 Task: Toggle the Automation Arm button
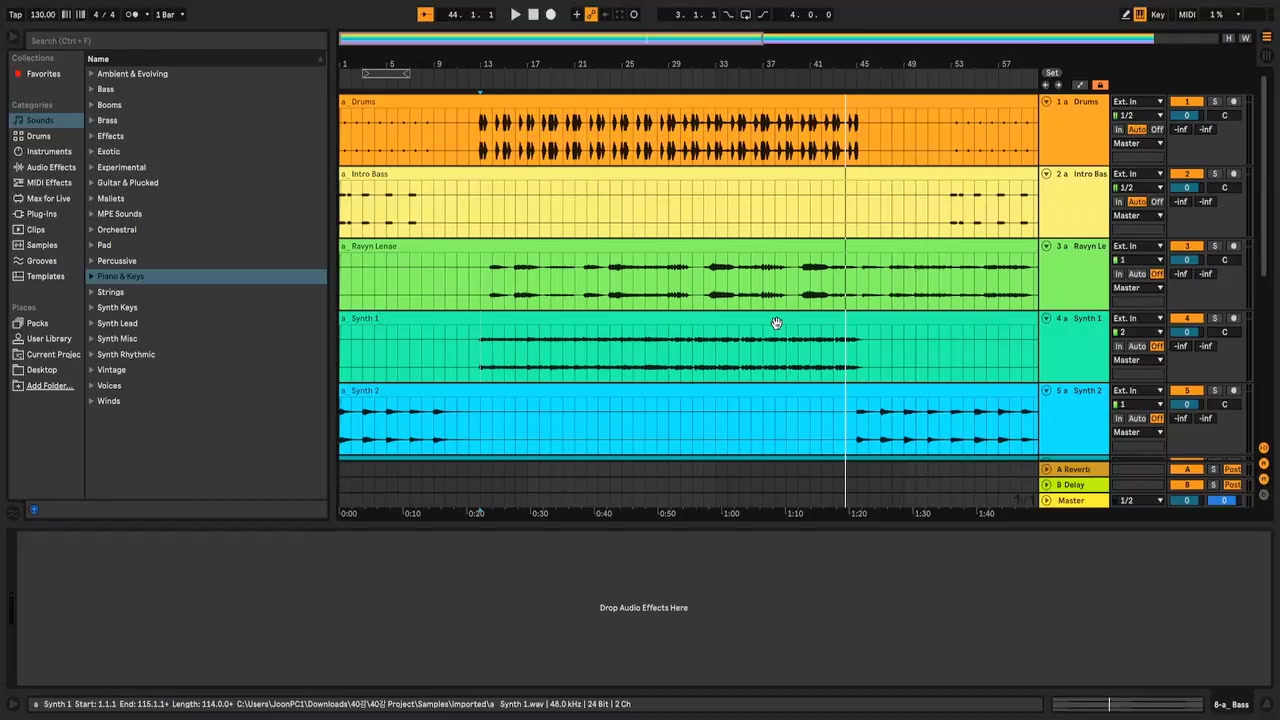[x=591, y=15]
